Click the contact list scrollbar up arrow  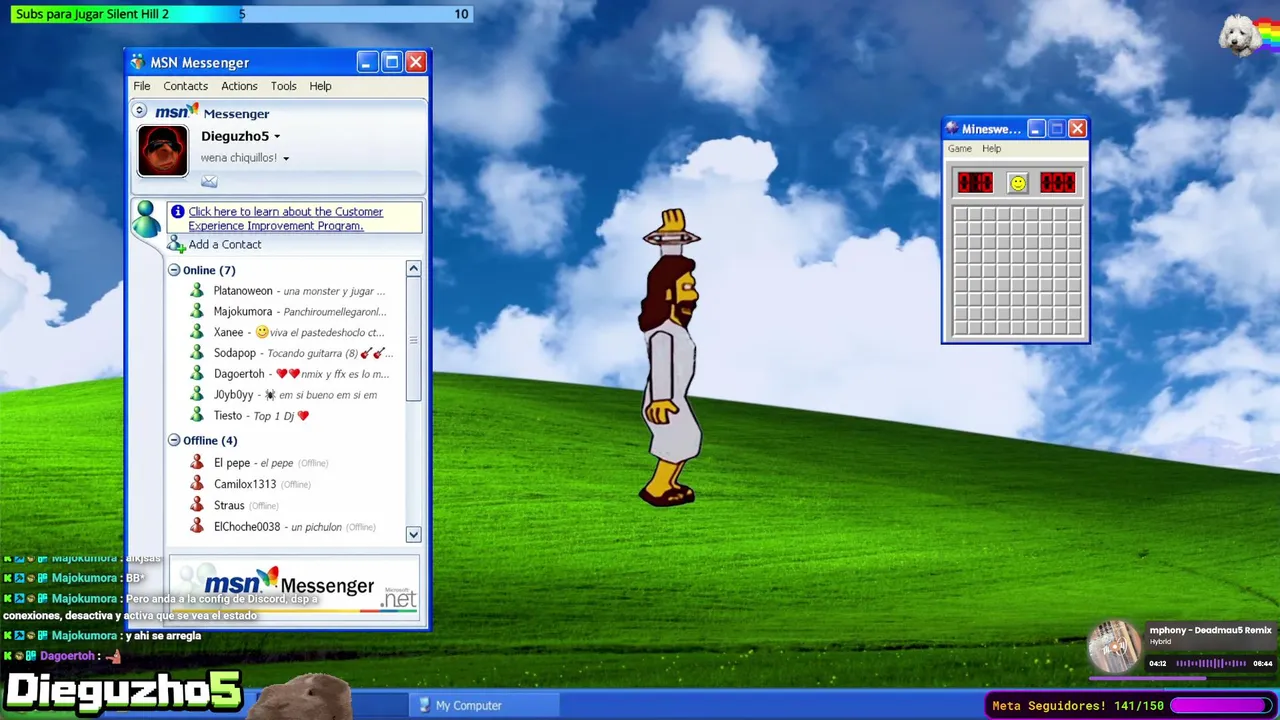(413, 269)
